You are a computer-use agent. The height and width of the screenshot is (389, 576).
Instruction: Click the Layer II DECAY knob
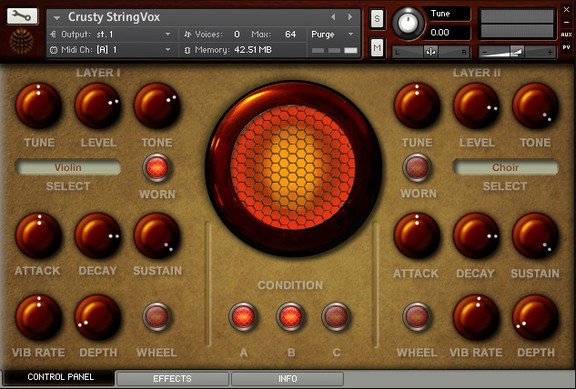476,236
